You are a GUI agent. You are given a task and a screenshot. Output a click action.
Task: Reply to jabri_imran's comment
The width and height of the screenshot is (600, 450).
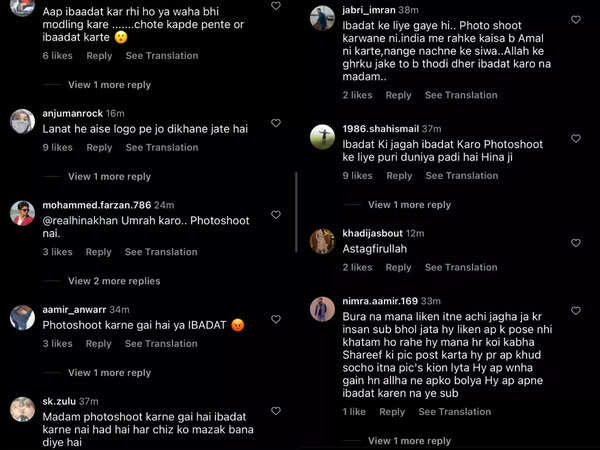(x=398, y=95)
